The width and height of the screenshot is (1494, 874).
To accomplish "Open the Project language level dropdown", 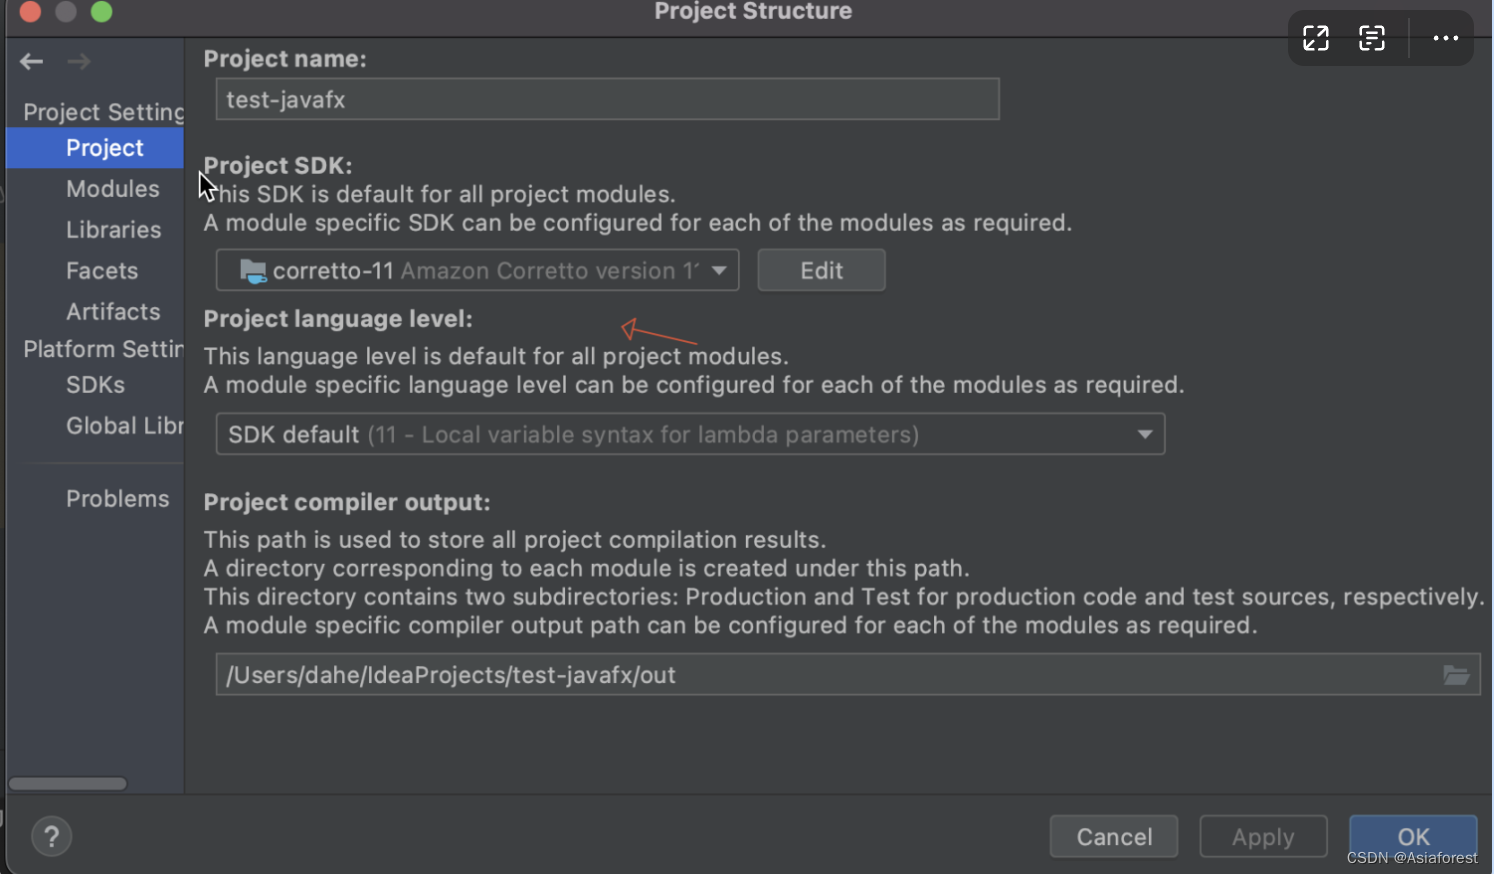I will click(1143, 434).
